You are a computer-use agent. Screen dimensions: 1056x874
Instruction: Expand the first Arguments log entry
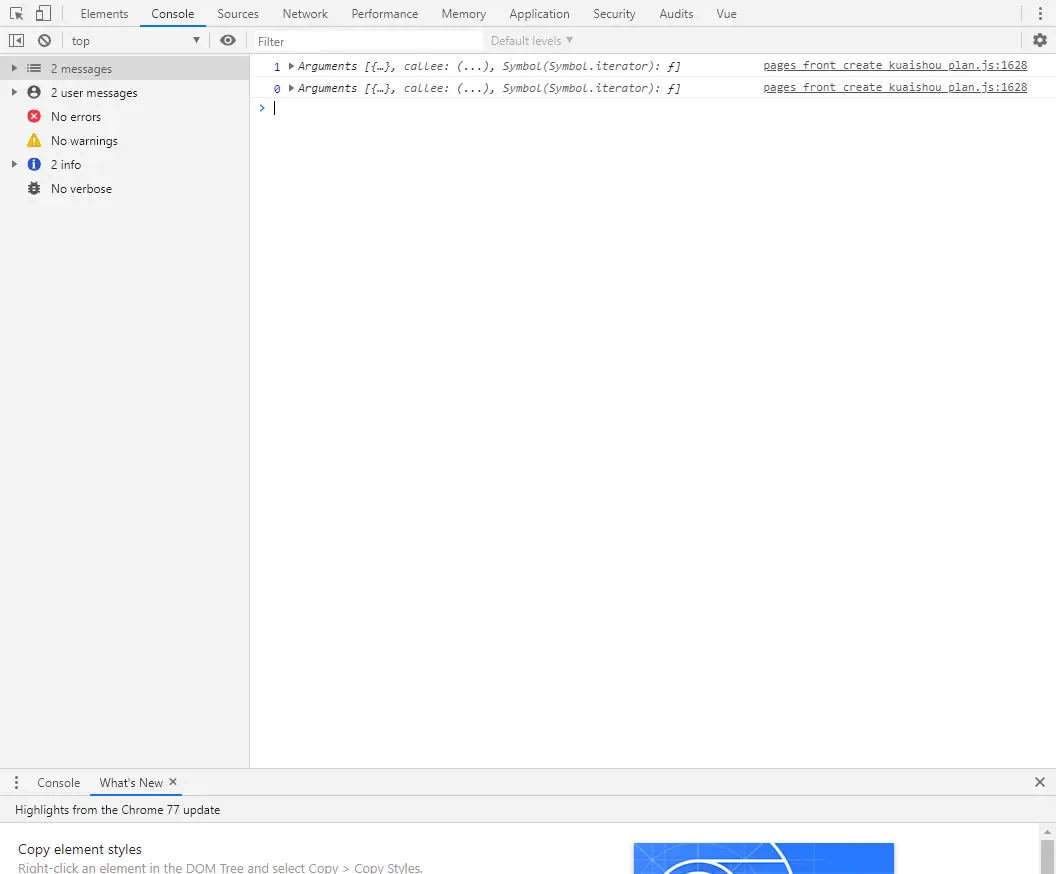[x=290, y=66]
